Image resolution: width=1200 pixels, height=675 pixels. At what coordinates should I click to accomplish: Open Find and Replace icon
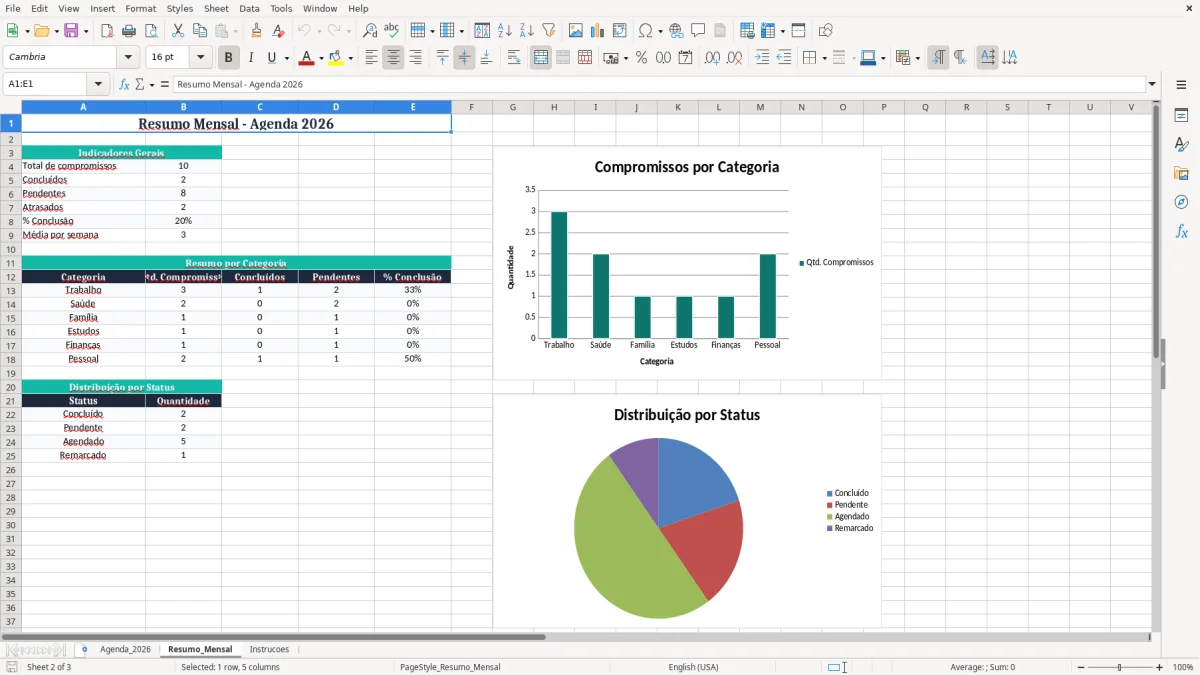tap(370, 31)
